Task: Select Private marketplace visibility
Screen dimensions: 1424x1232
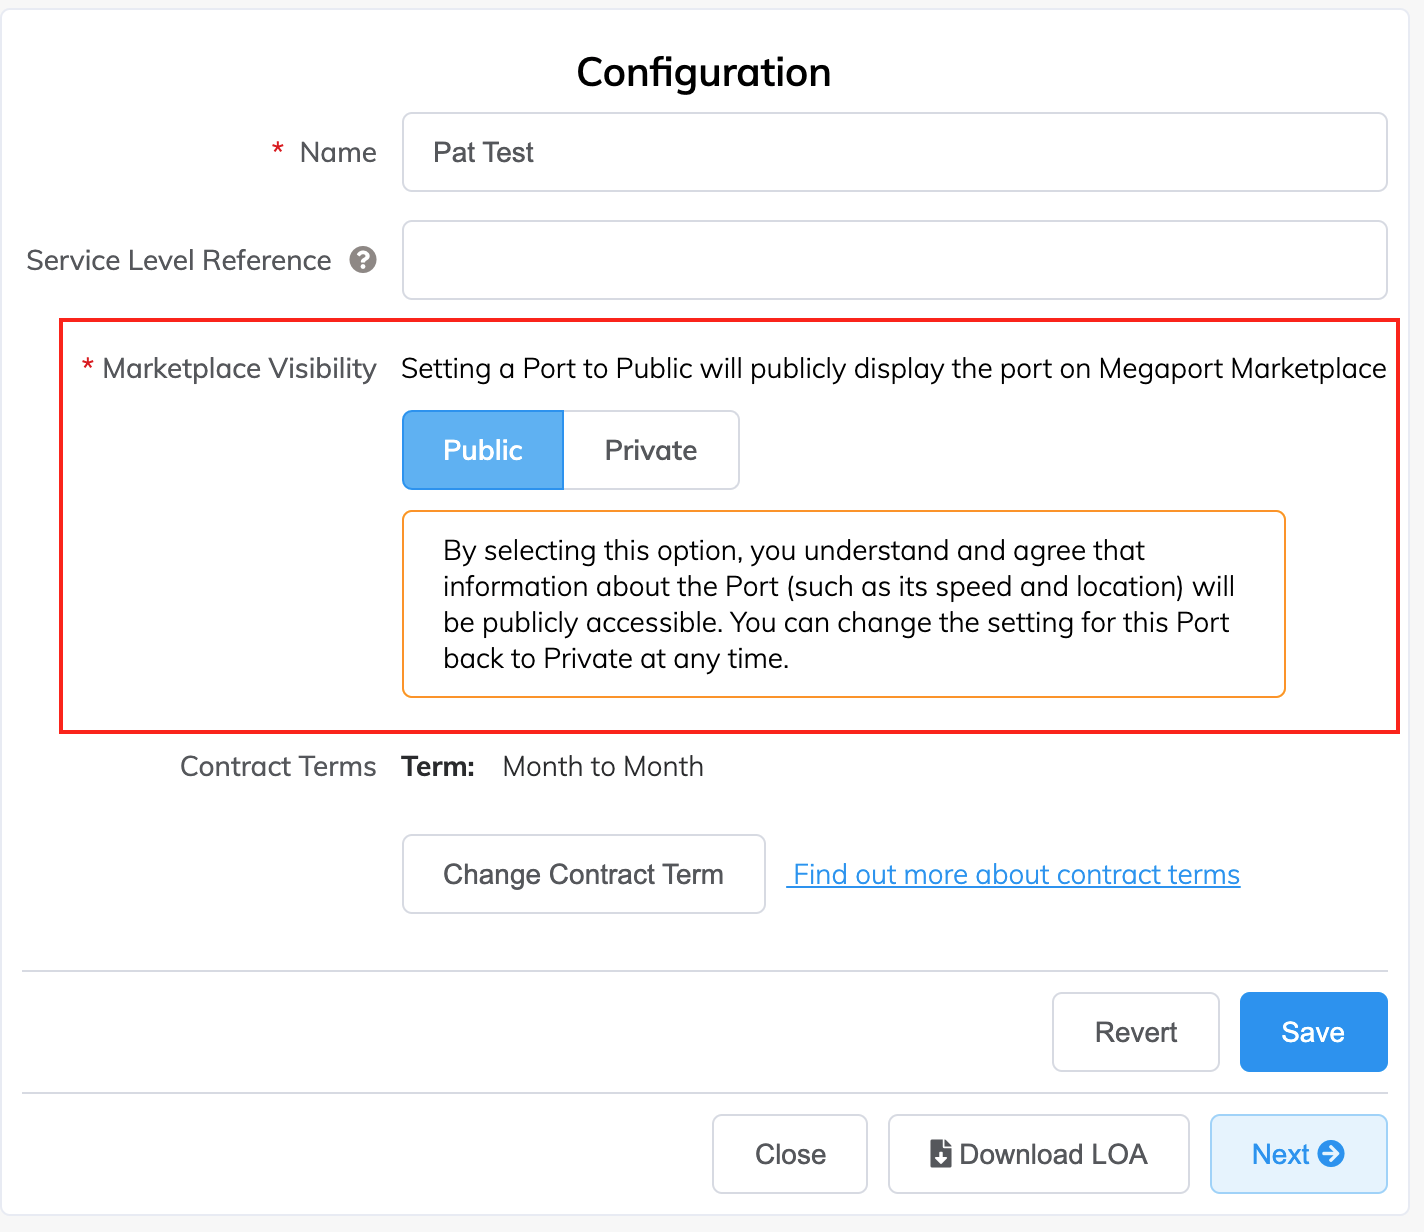Action: [651, 450]
